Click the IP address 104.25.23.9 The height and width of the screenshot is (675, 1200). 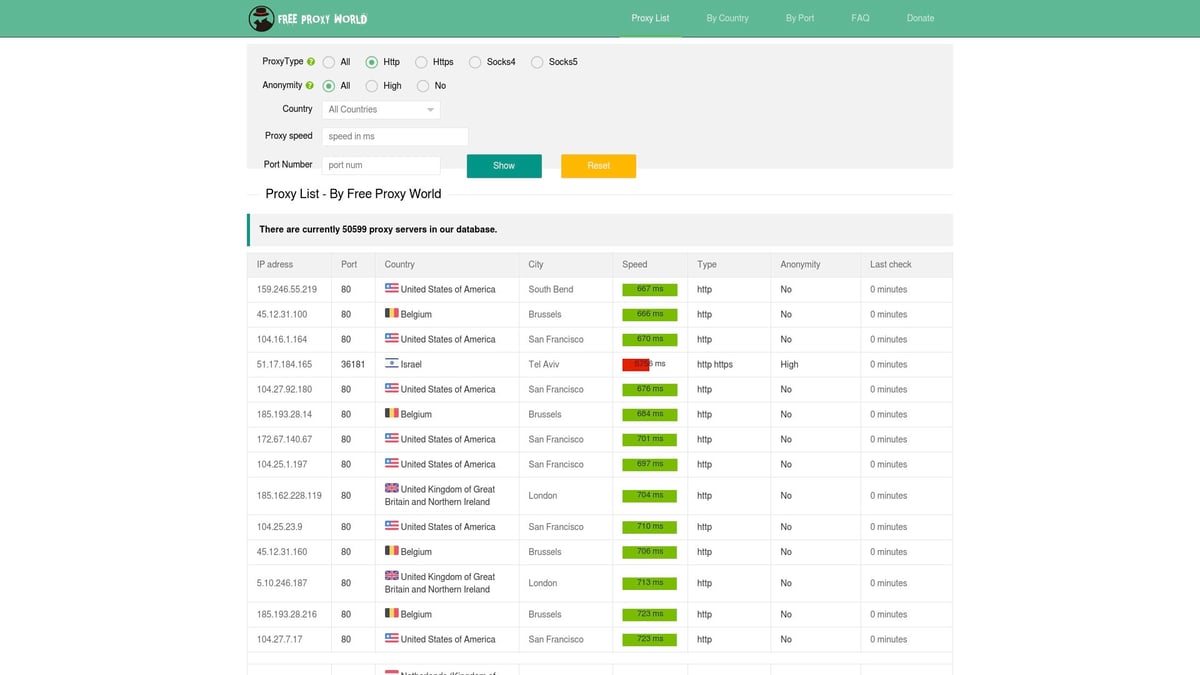pyautogui.click(x=280, y=526)
